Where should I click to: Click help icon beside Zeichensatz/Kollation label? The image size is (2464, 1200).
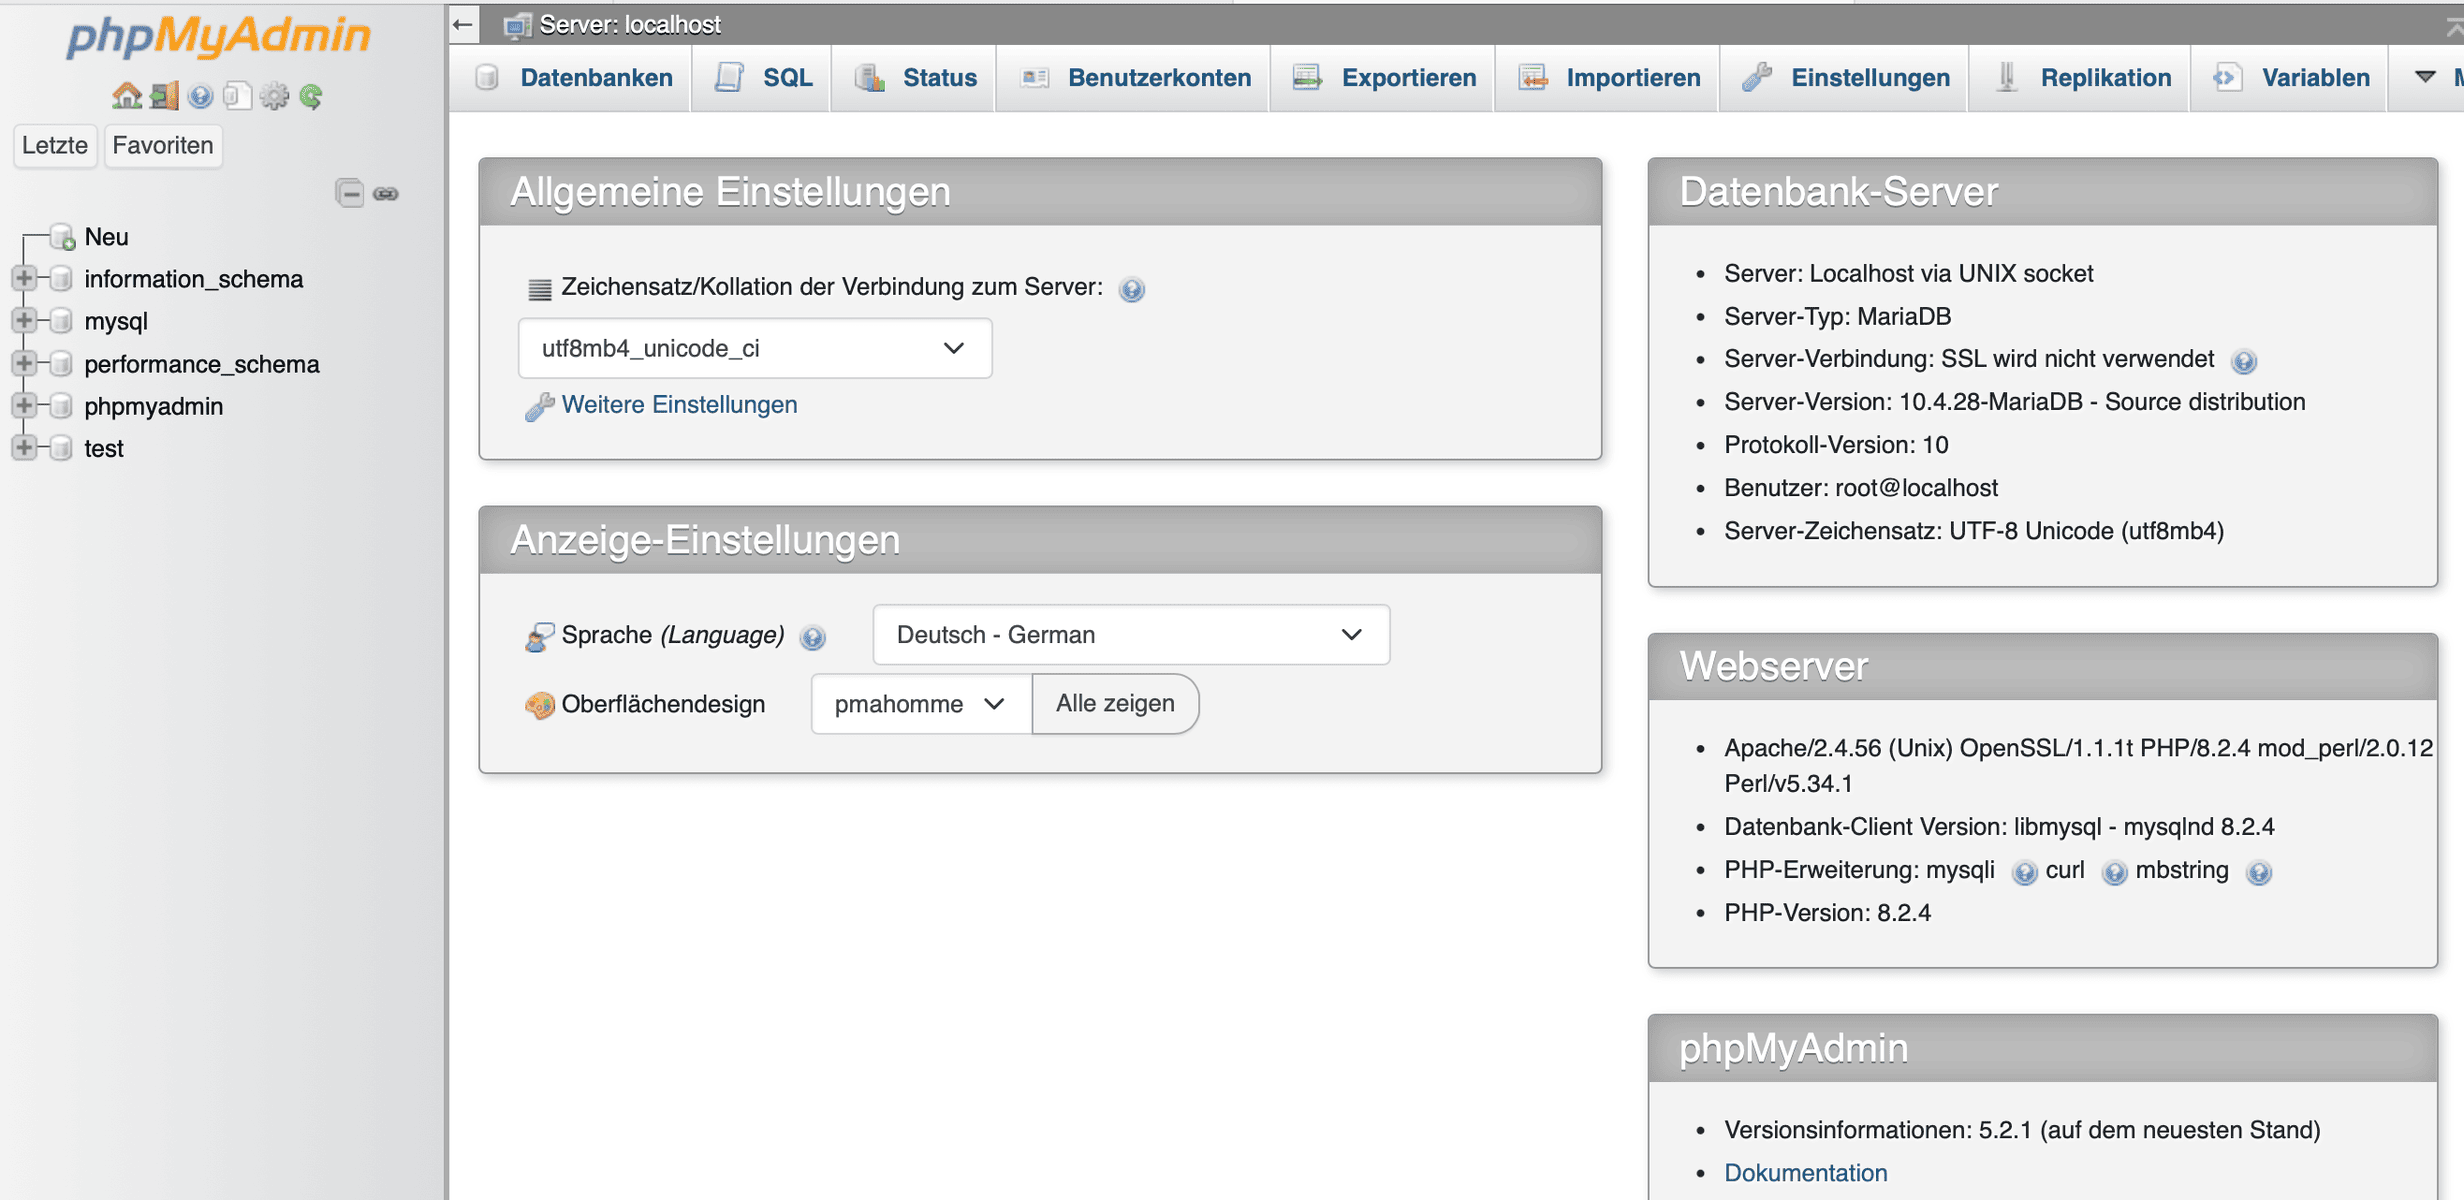(x=1131, y=289)
